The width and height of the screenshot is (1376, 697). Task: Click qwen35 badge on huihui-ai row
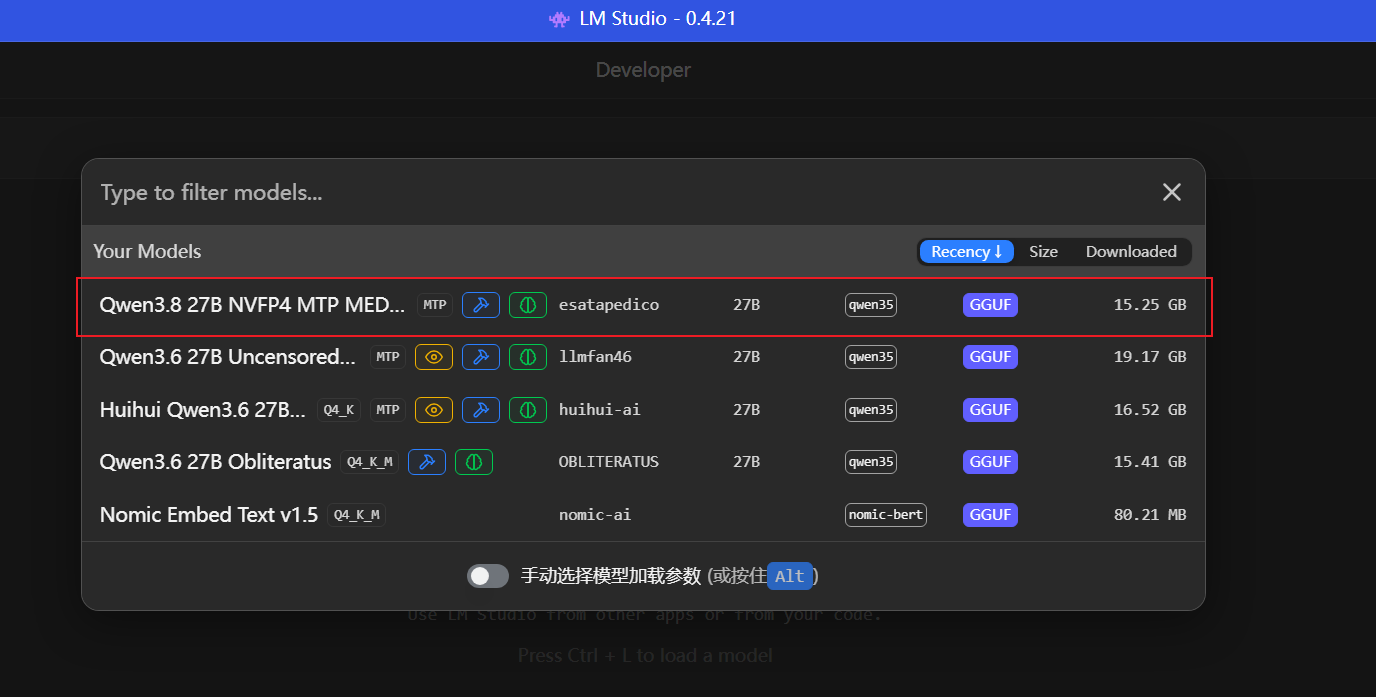pyautogui.click(x=871, y=410)
